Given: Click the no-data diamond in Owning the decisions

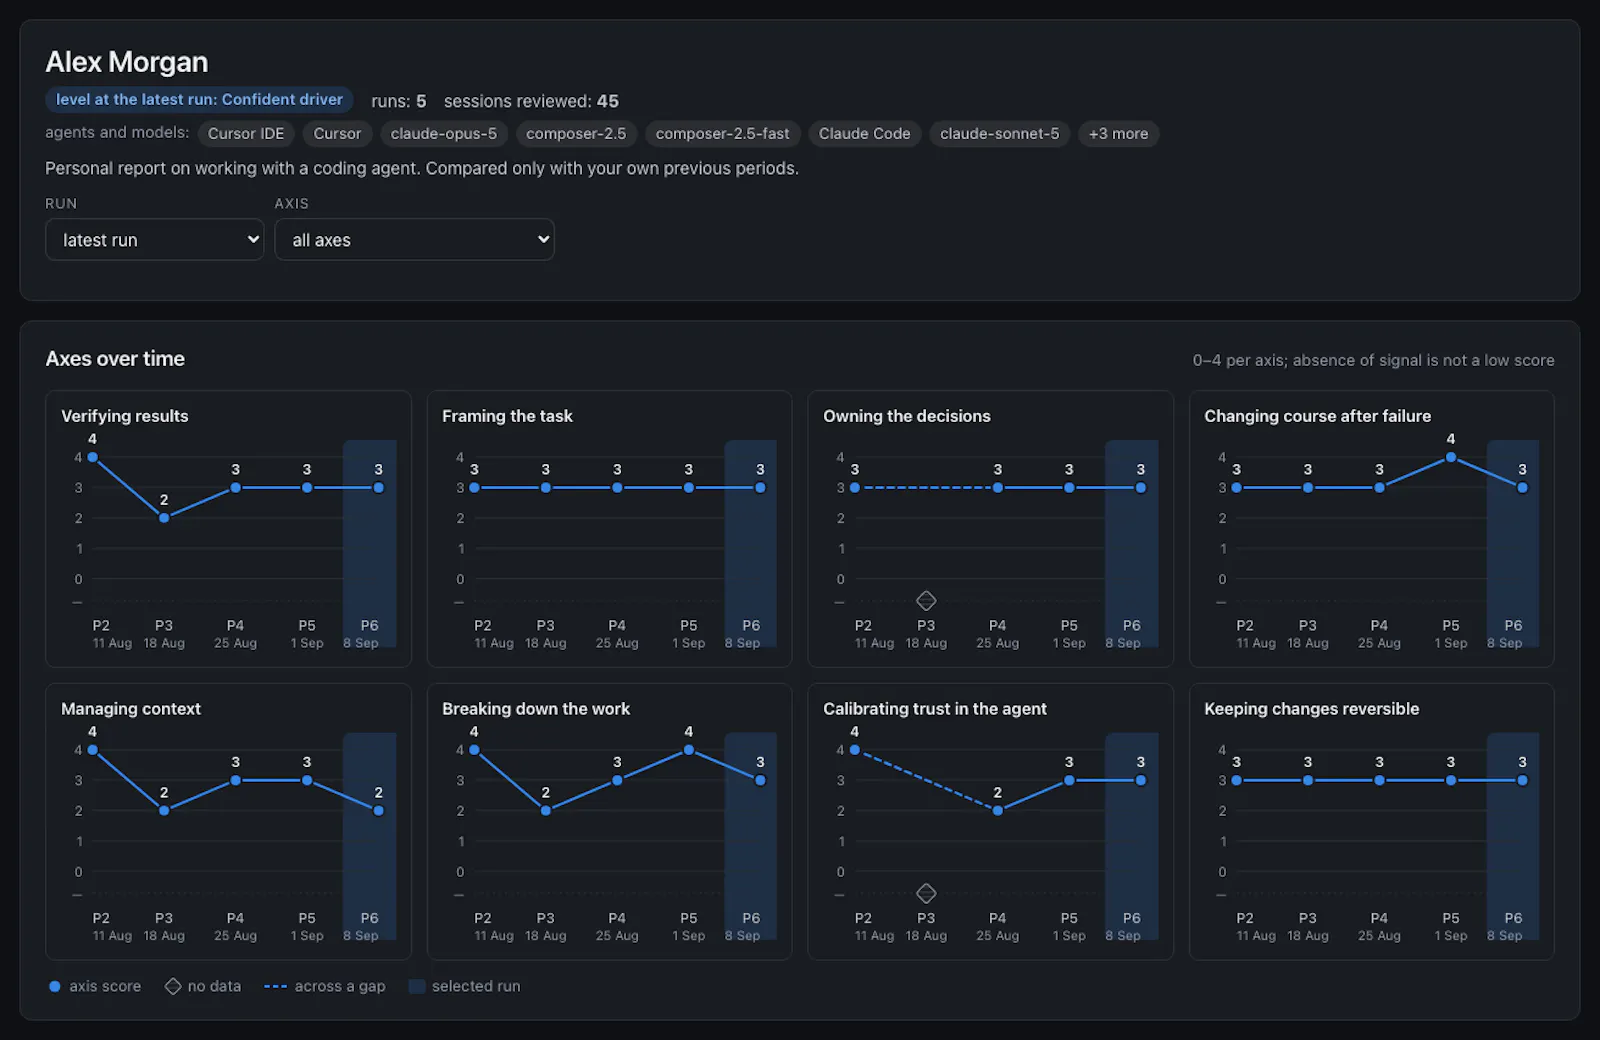Looking at the screenshot, I should click(926, 601).
